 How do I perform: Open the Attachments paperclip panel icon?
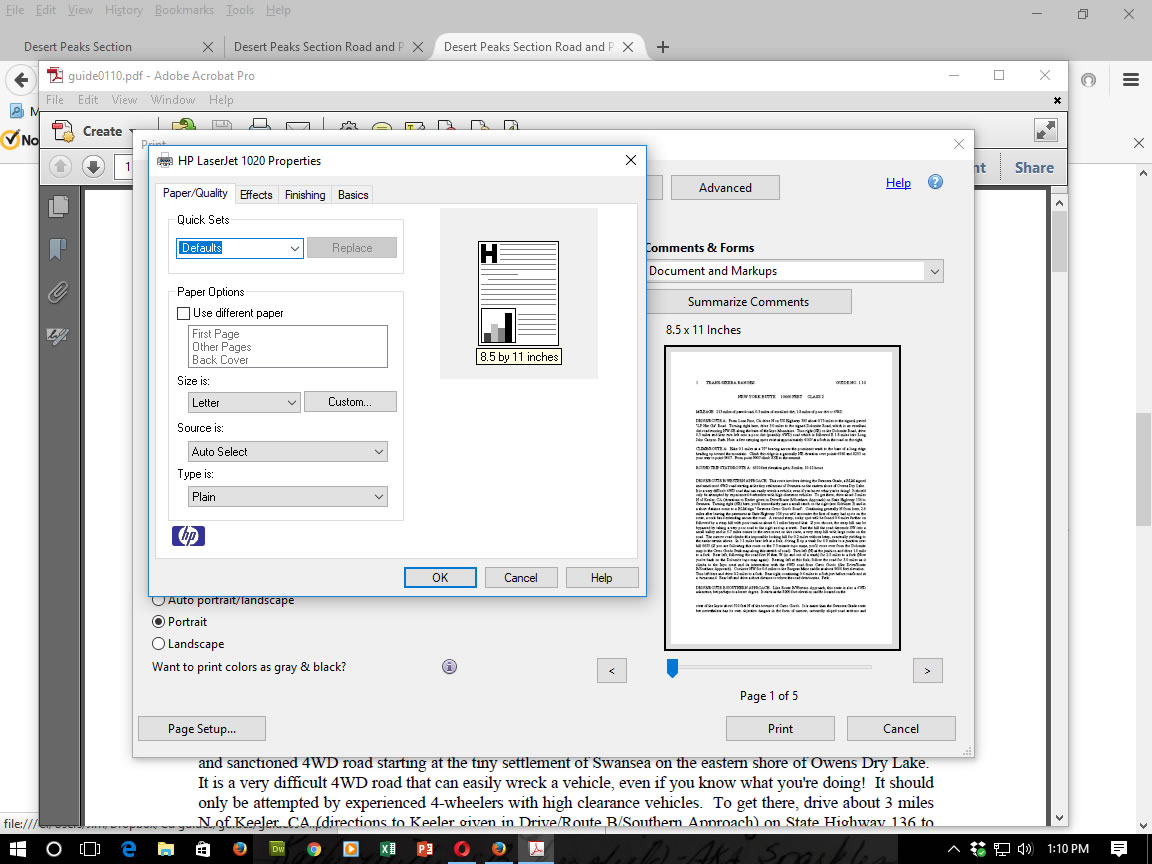click(x=58, y=292)
